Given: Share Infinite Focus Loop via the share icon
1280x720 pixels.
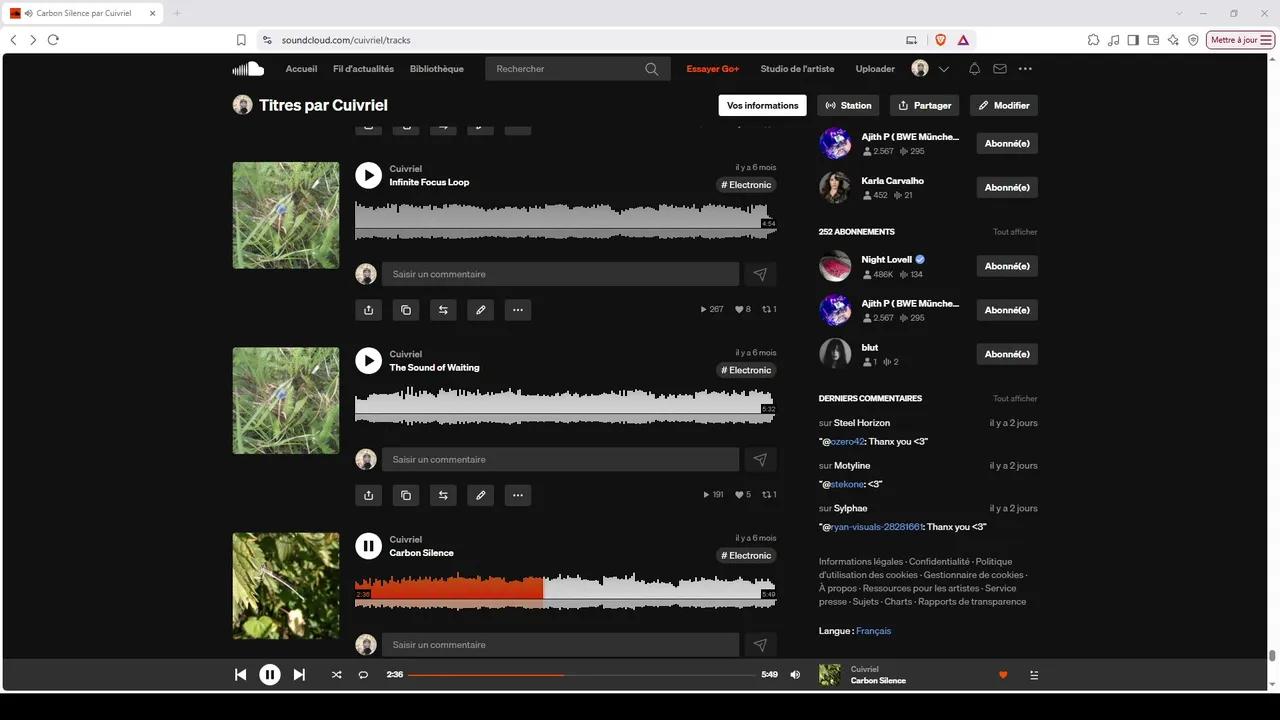Looking at the screenshot, I should click(368, 310).
